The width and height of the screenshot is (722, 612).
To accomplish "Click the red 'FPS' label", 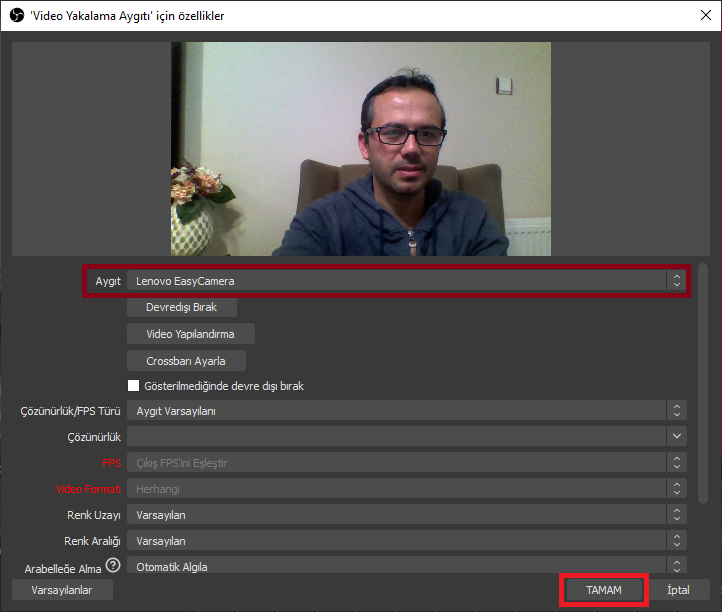I will (111, 463).
